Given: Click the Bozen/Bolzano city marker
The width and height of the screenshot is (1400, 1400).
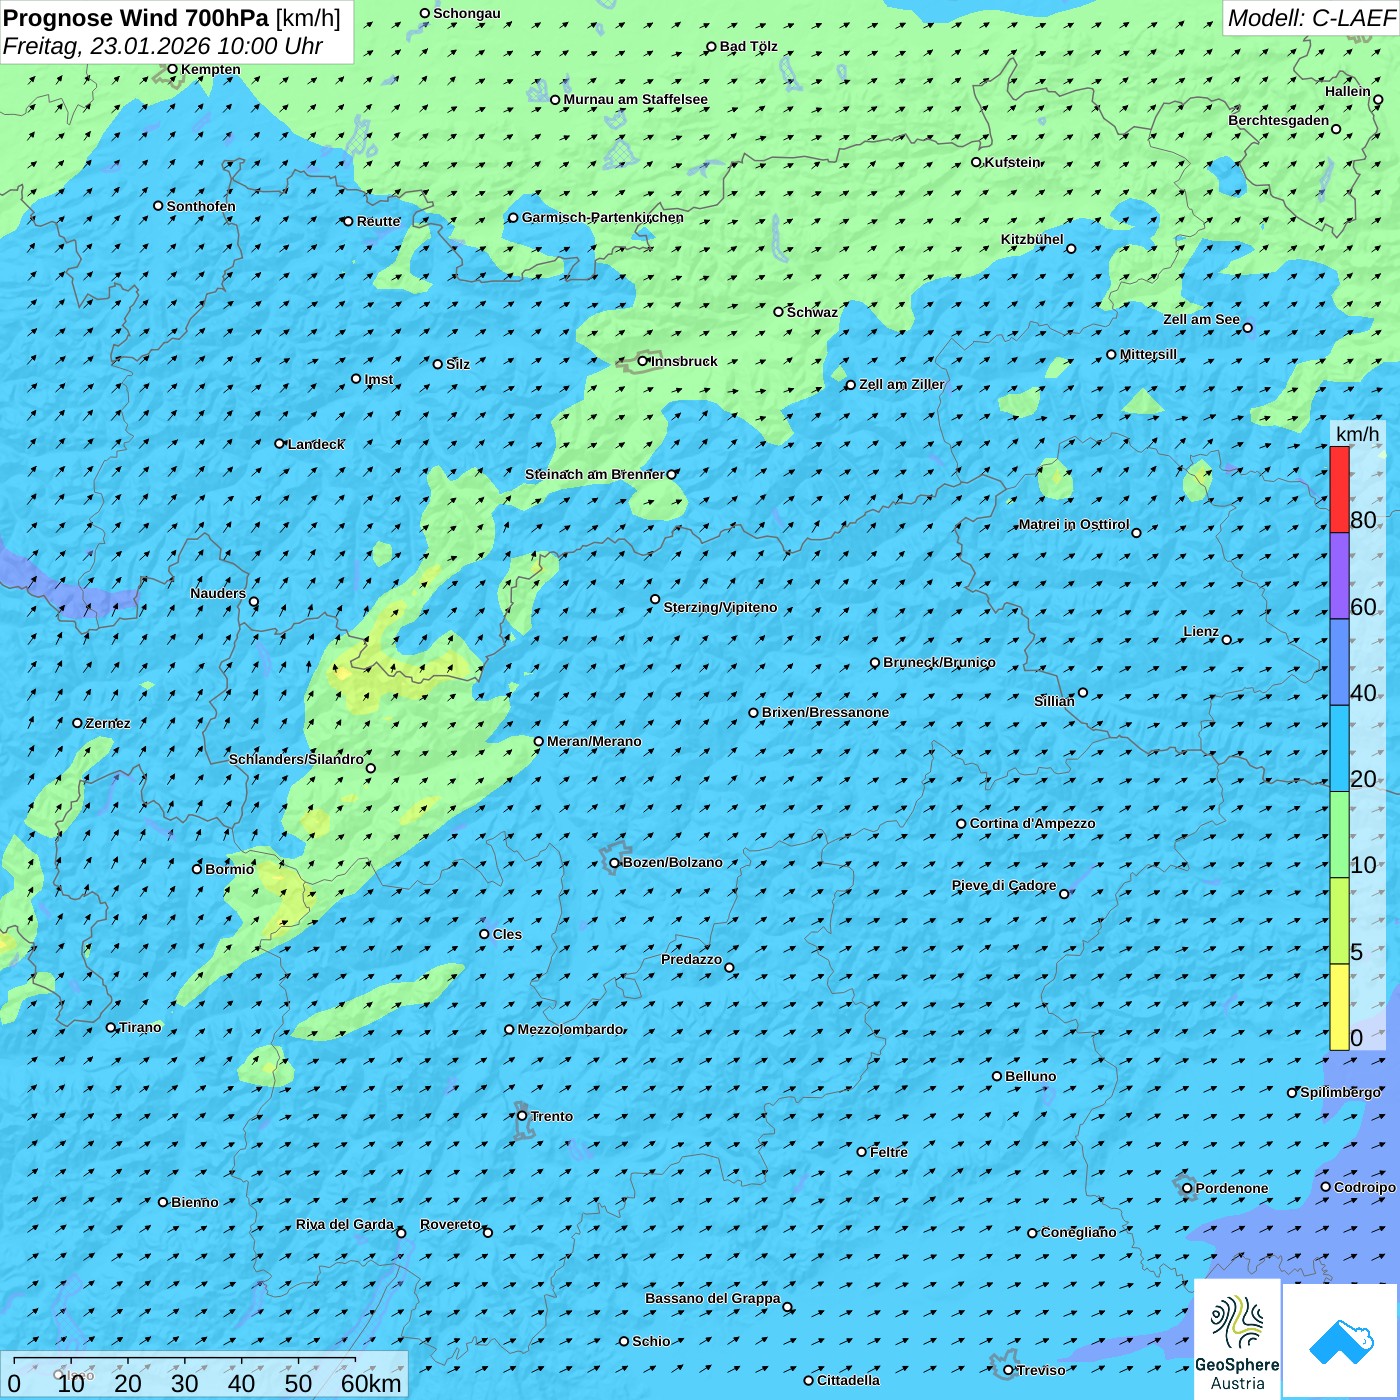Looking at the screenshot, I should pos(614,863).
